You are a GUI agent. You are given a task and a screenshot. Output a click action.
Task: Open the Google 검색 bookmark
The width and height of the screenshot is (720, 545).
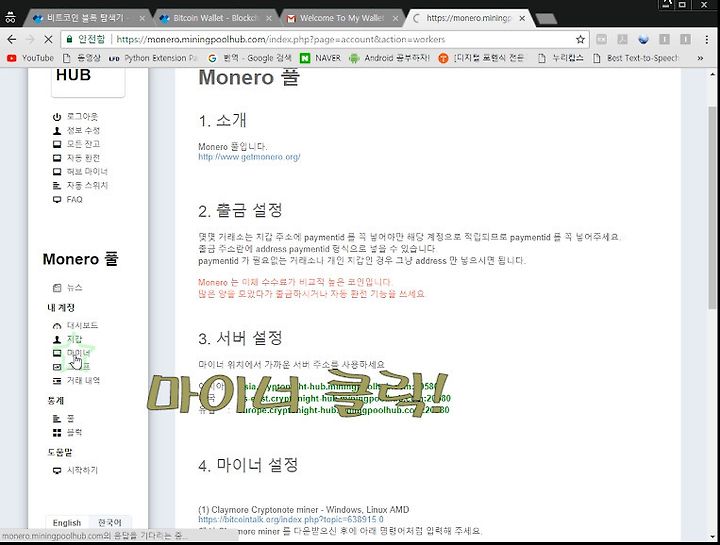coord(250,58)
